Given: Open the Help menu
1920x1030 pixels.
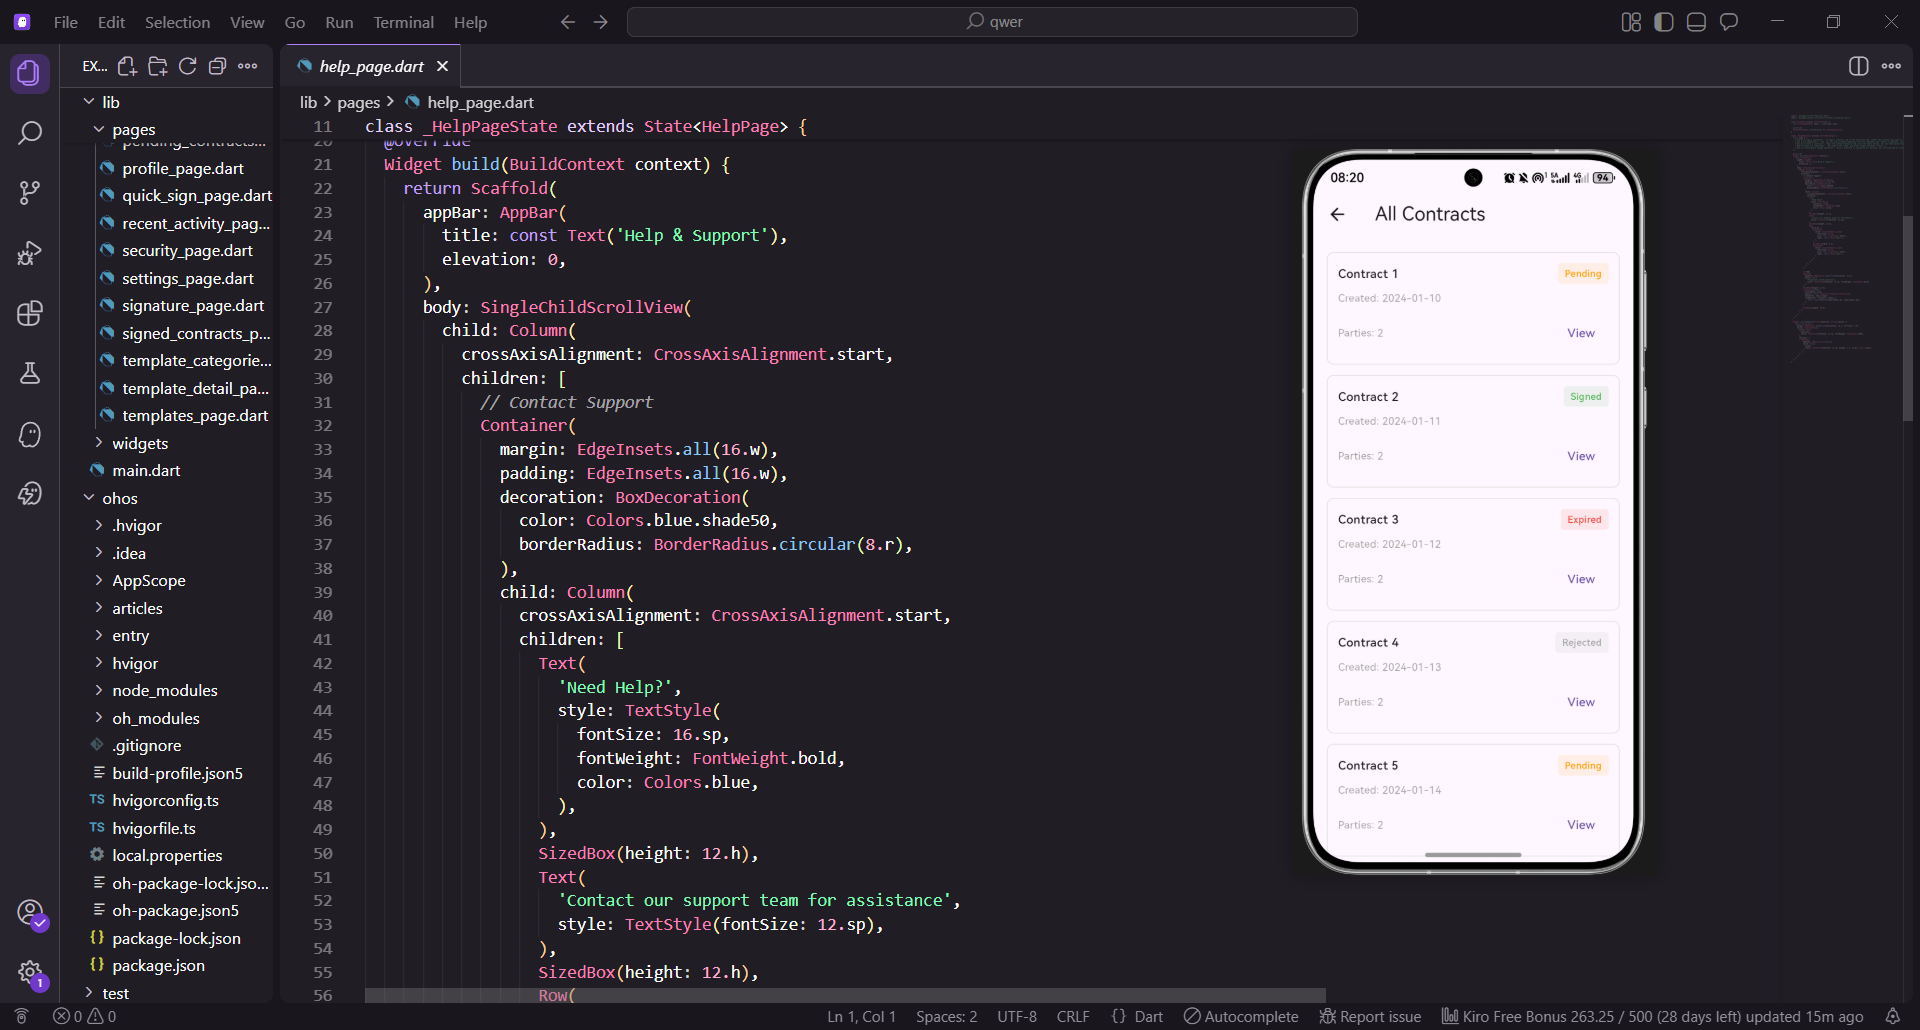Looking at the screenshot, I should 470,22.
